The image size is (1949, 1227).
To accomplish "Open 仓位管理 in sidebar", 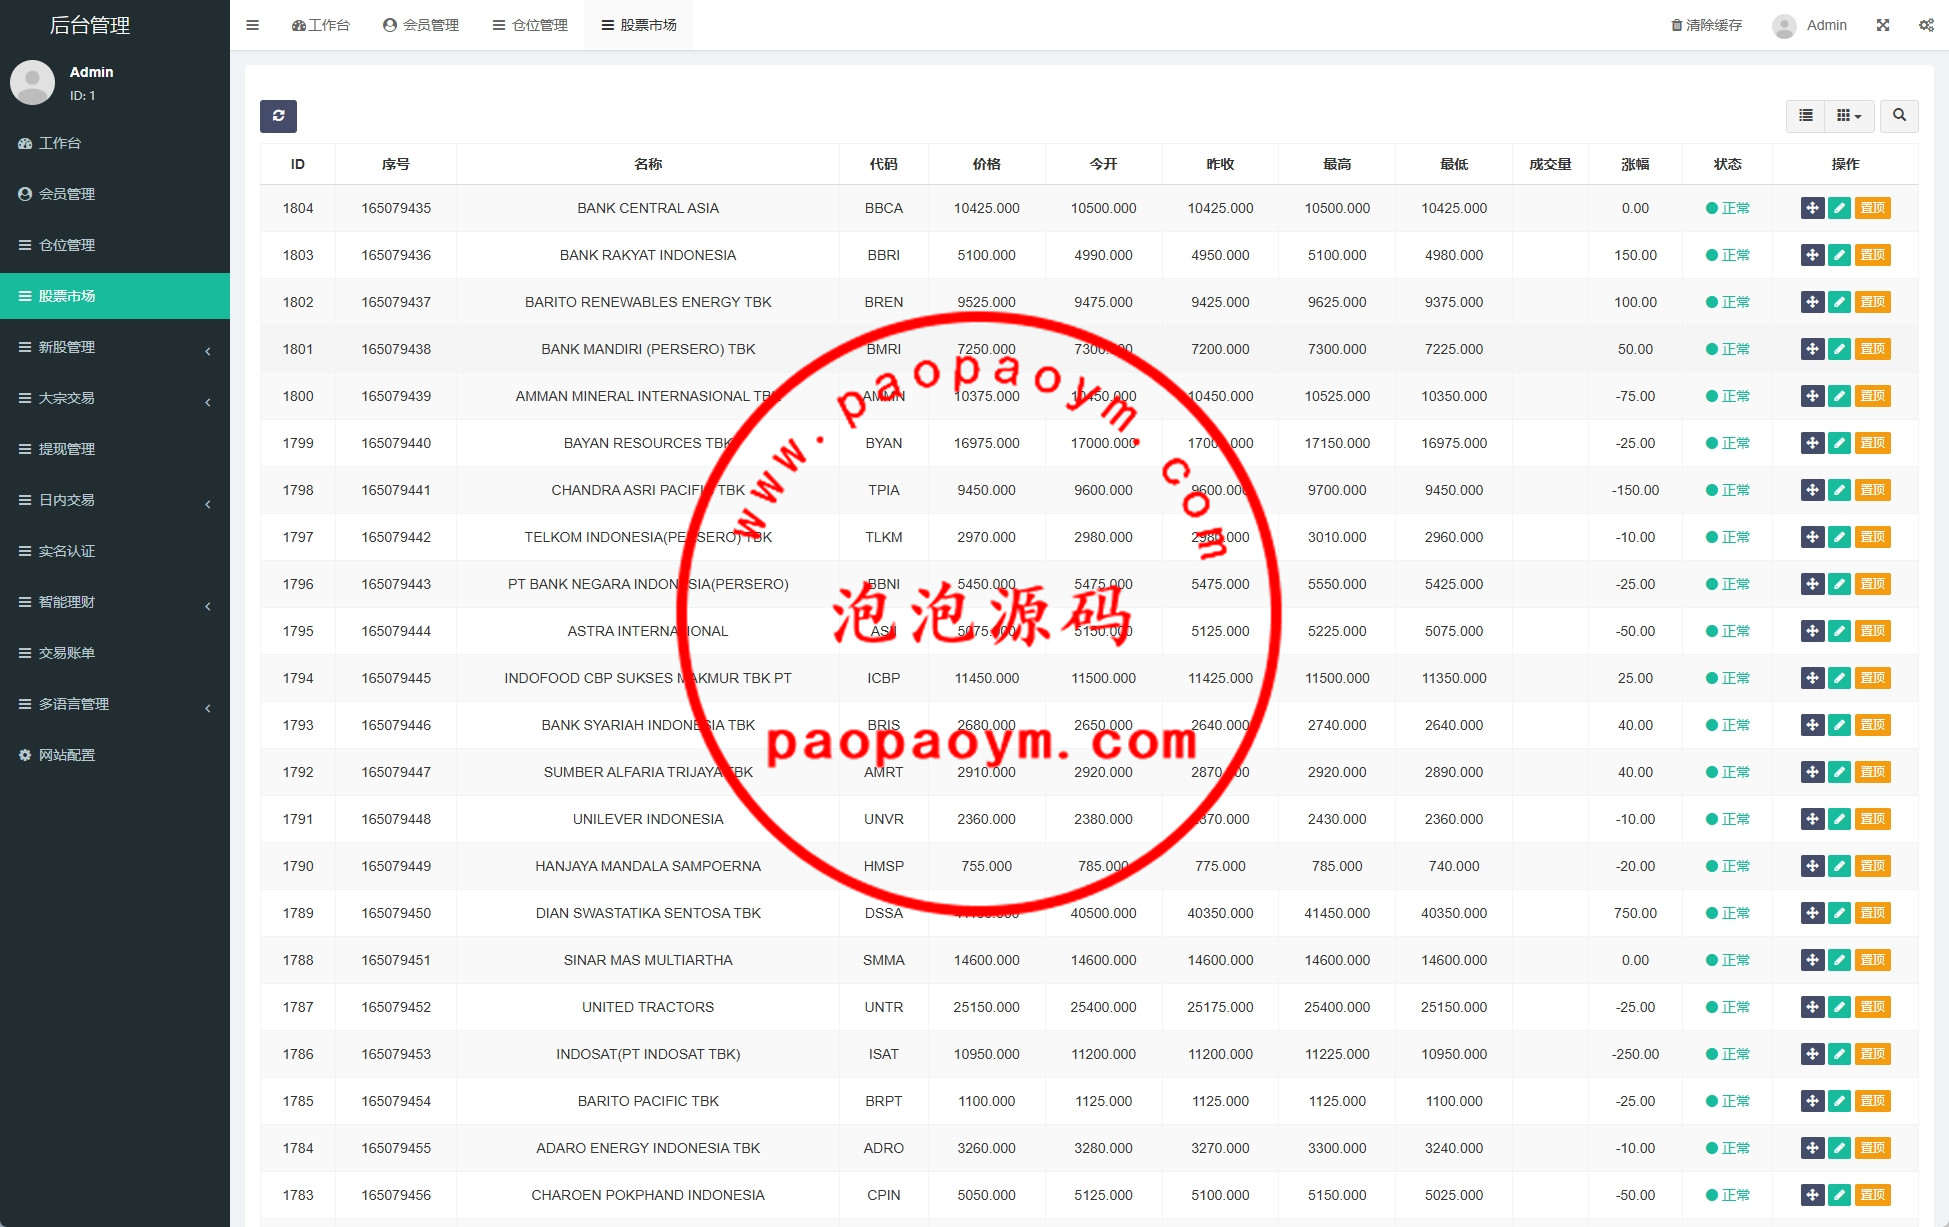I will 115,245.
